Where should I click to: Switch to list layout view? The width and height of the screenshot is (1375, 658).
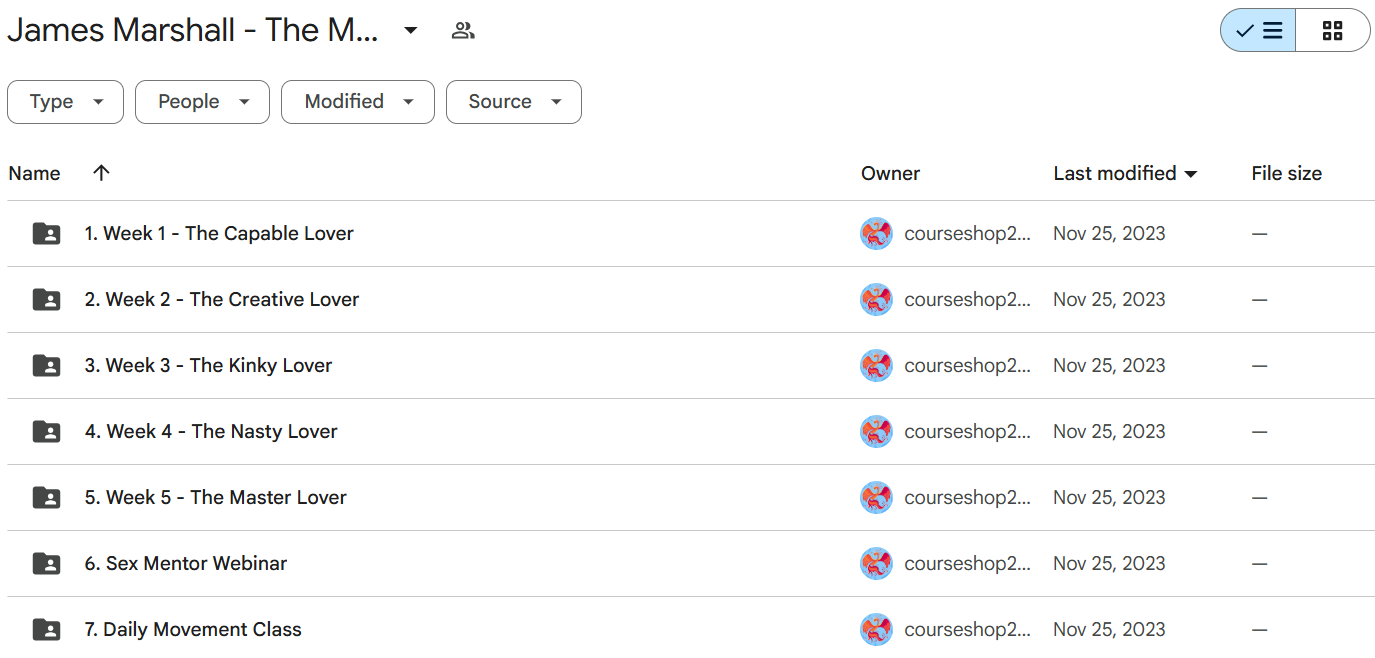click(x=1258, y=30)
